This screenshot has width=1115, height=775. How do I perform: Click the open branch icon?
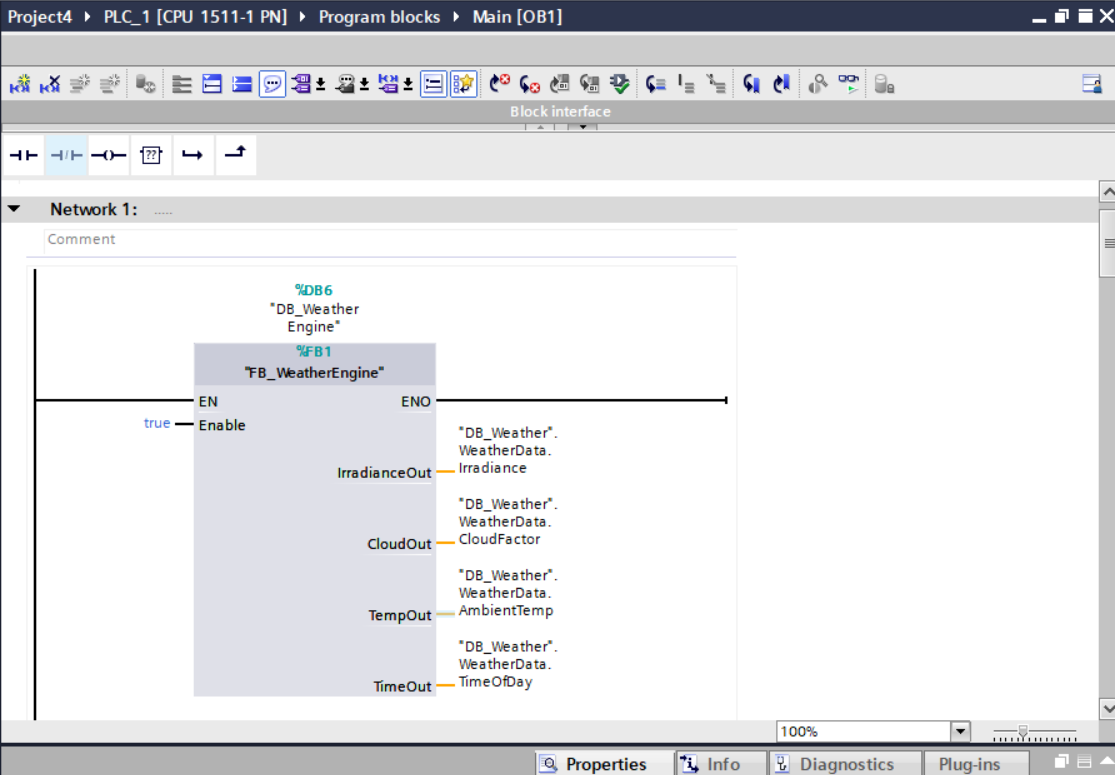(193, 155)
